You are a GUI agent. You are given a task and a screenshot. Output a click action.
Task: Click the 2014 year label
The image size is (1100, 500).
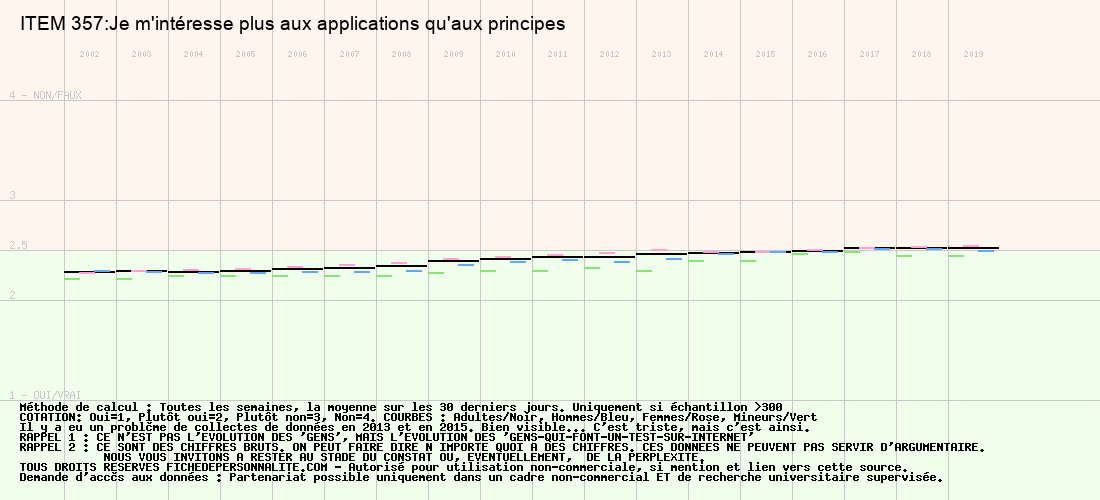coord(713,54)
